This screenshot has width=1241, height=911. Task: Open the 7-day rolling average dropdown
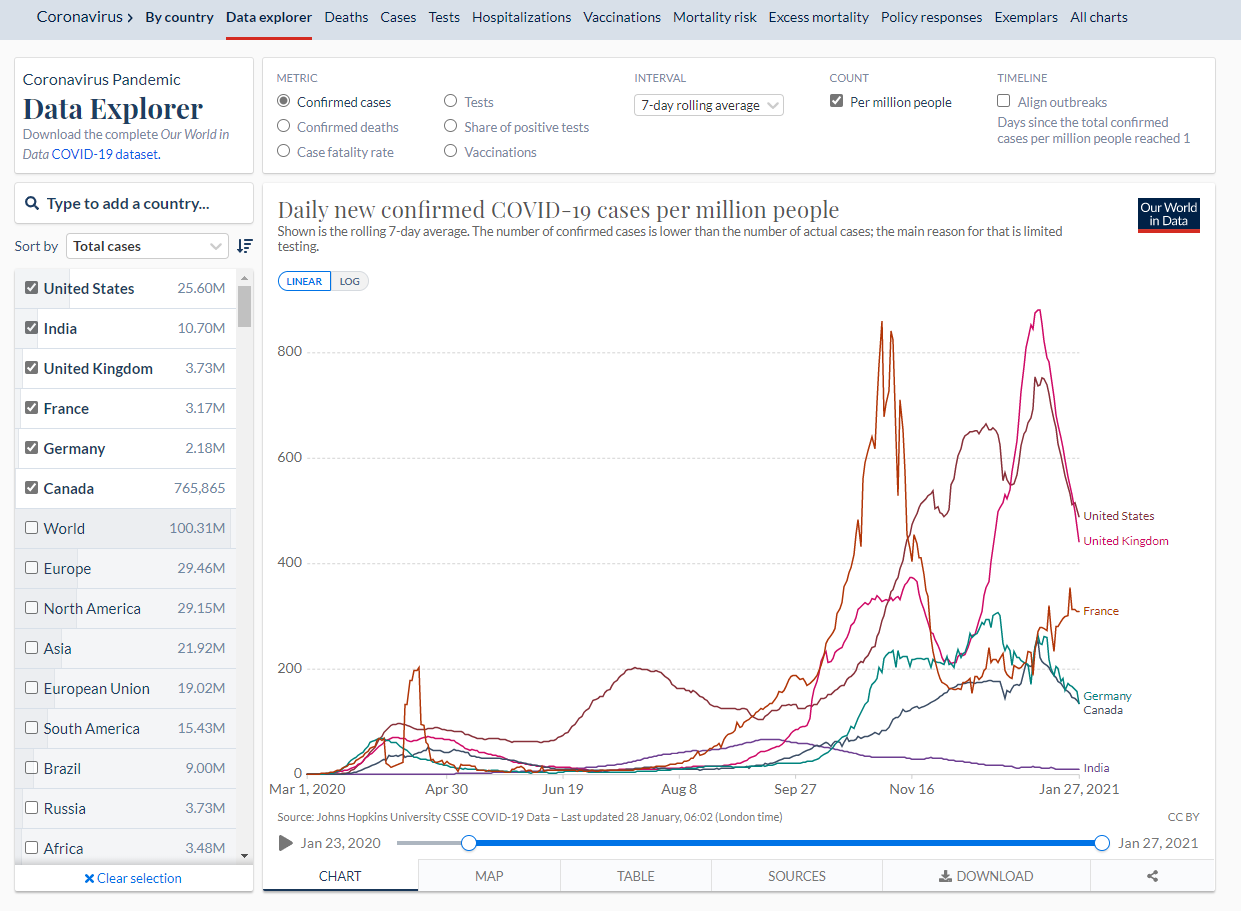click(708, 105)
